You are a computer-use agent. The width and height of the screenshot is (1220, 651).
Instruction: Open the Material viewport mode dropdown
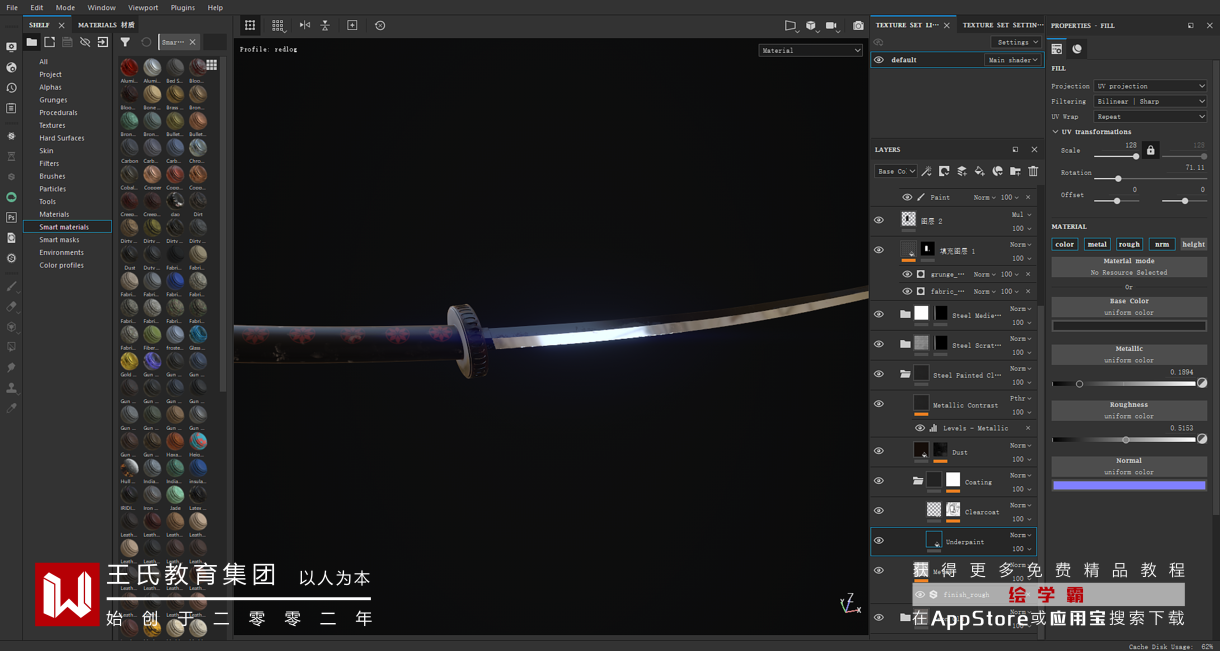810,50
